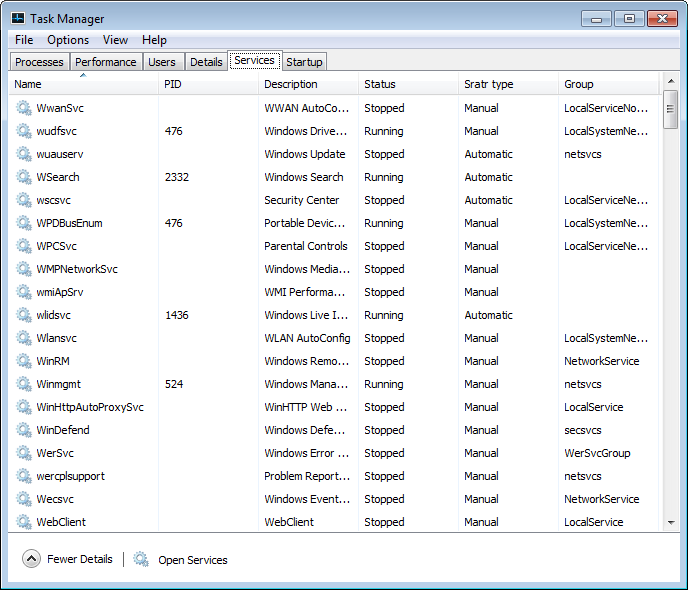This screenshot has height=590, width=688.
Task: Click the gear icon beside WebClient
Action: click(x=24, y=522)
